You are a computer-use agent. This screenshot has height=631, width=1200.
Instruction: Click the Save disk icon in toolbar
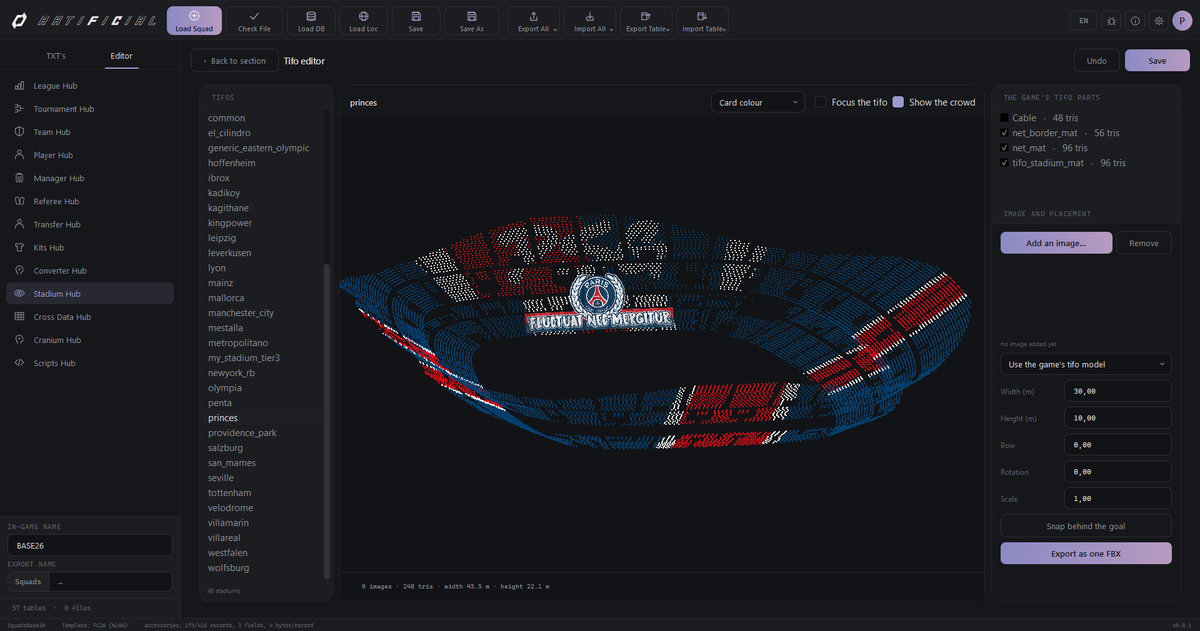416,21
